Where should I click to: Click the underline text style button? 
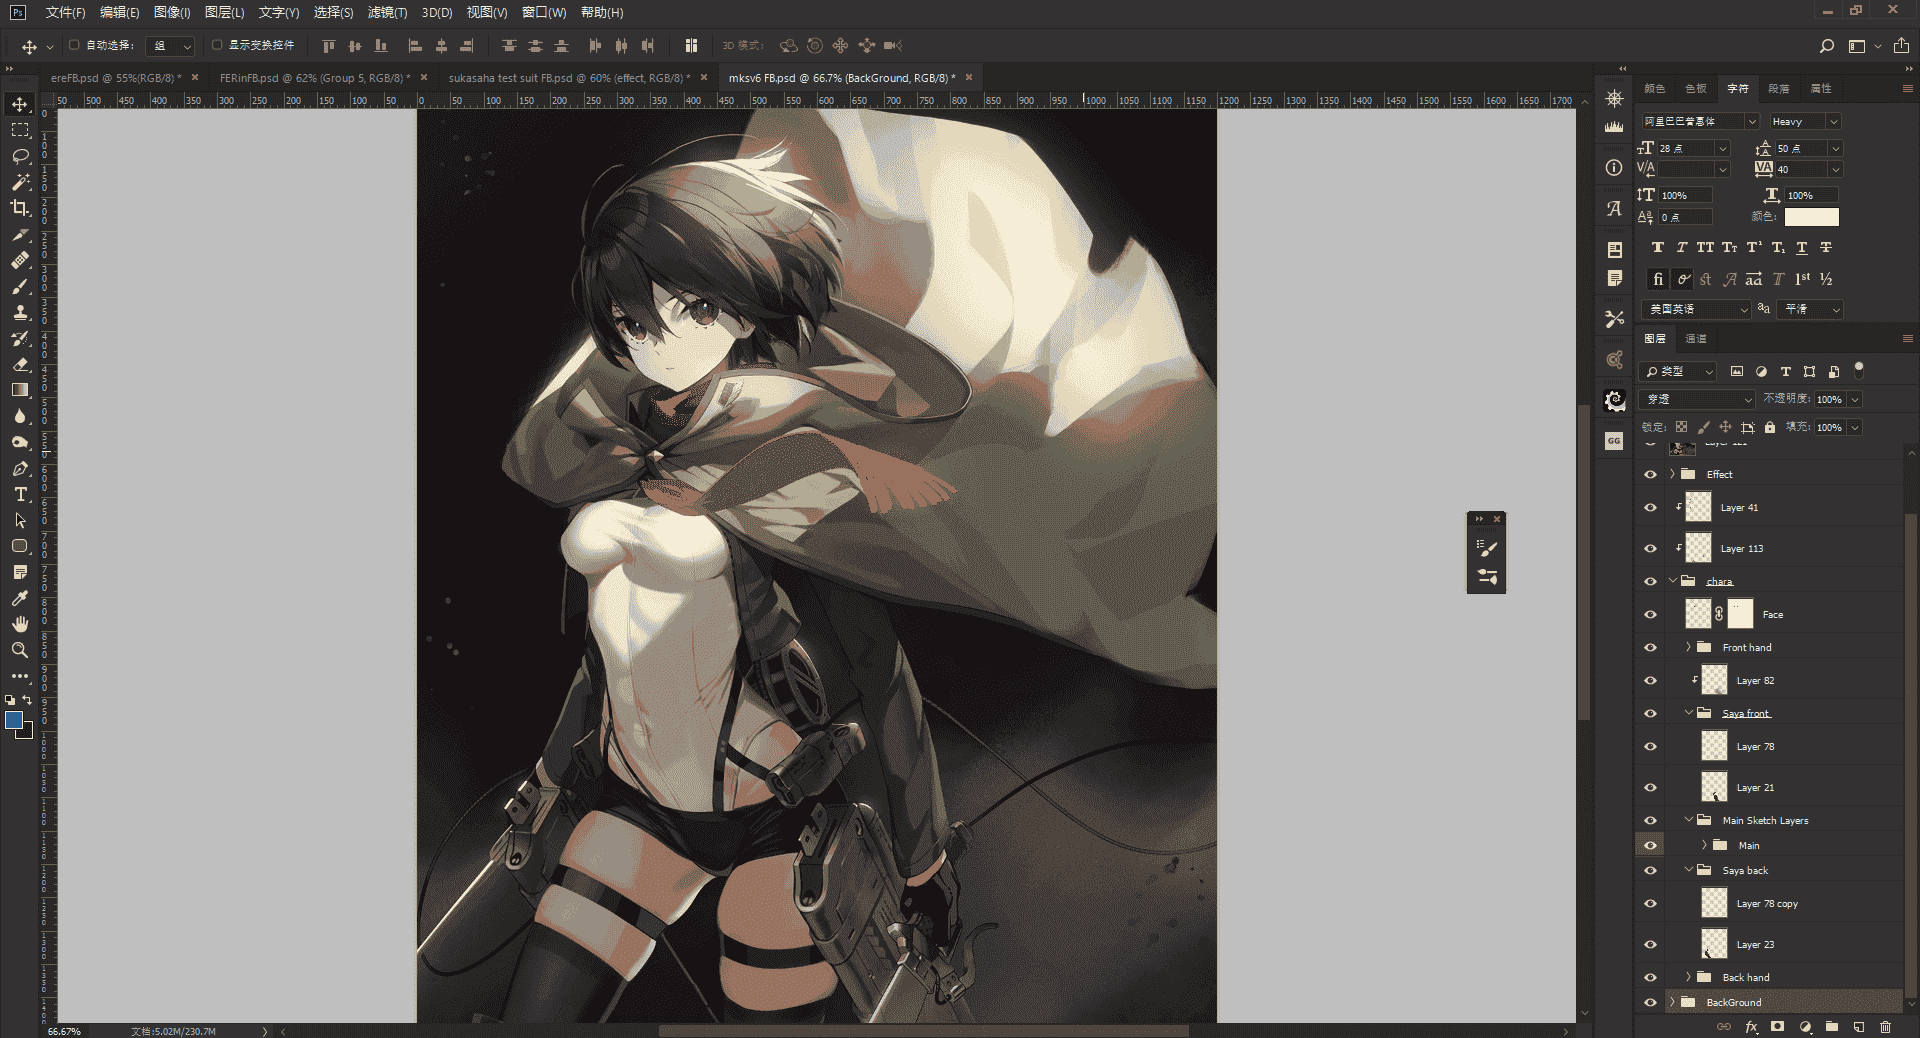pos(1802,248)
